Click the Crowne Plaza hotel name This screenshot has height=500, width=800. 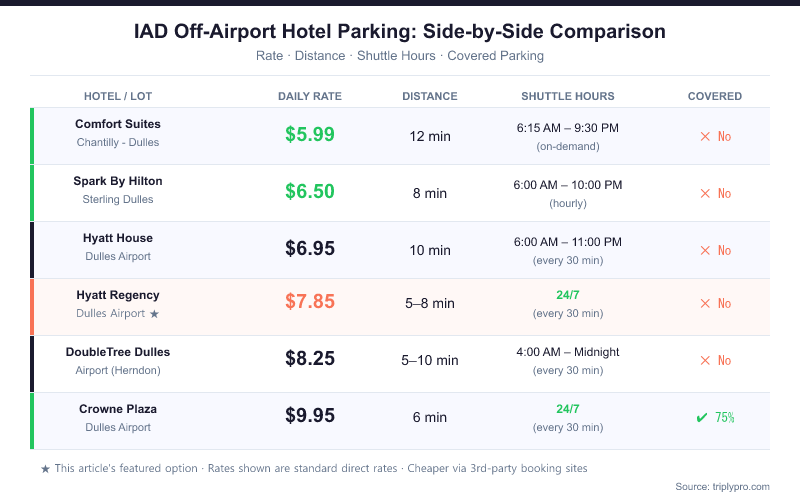tap(118, 409)
